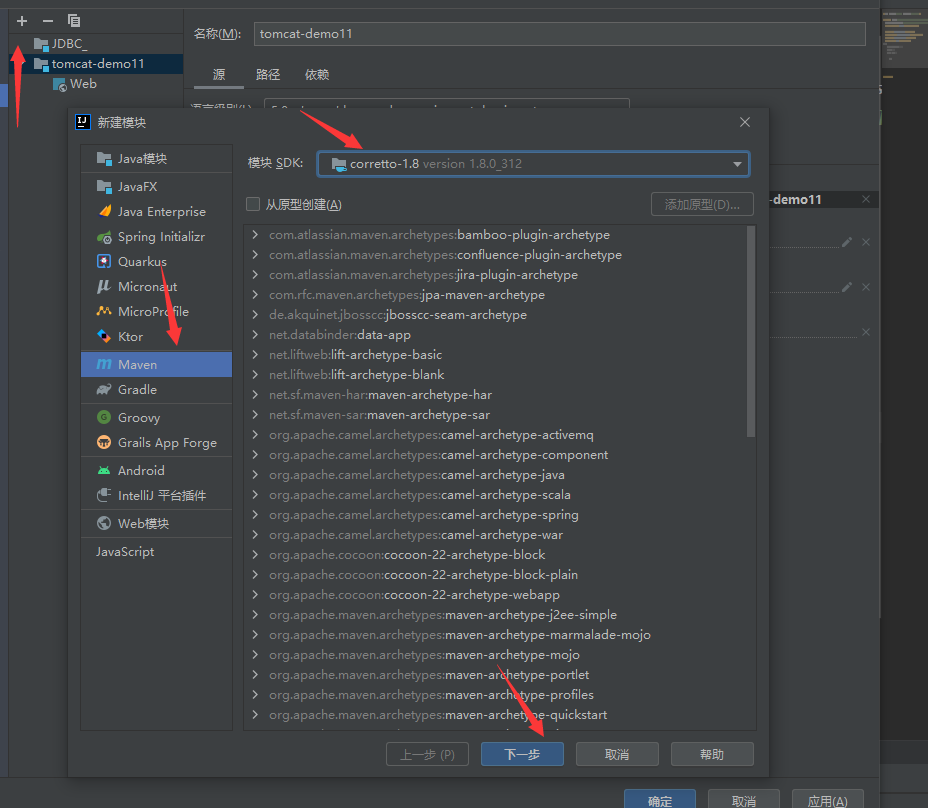Expand jbosscc-seam-archetype entry
Viewport: 928px width, 808px height.
click(255, 314)
